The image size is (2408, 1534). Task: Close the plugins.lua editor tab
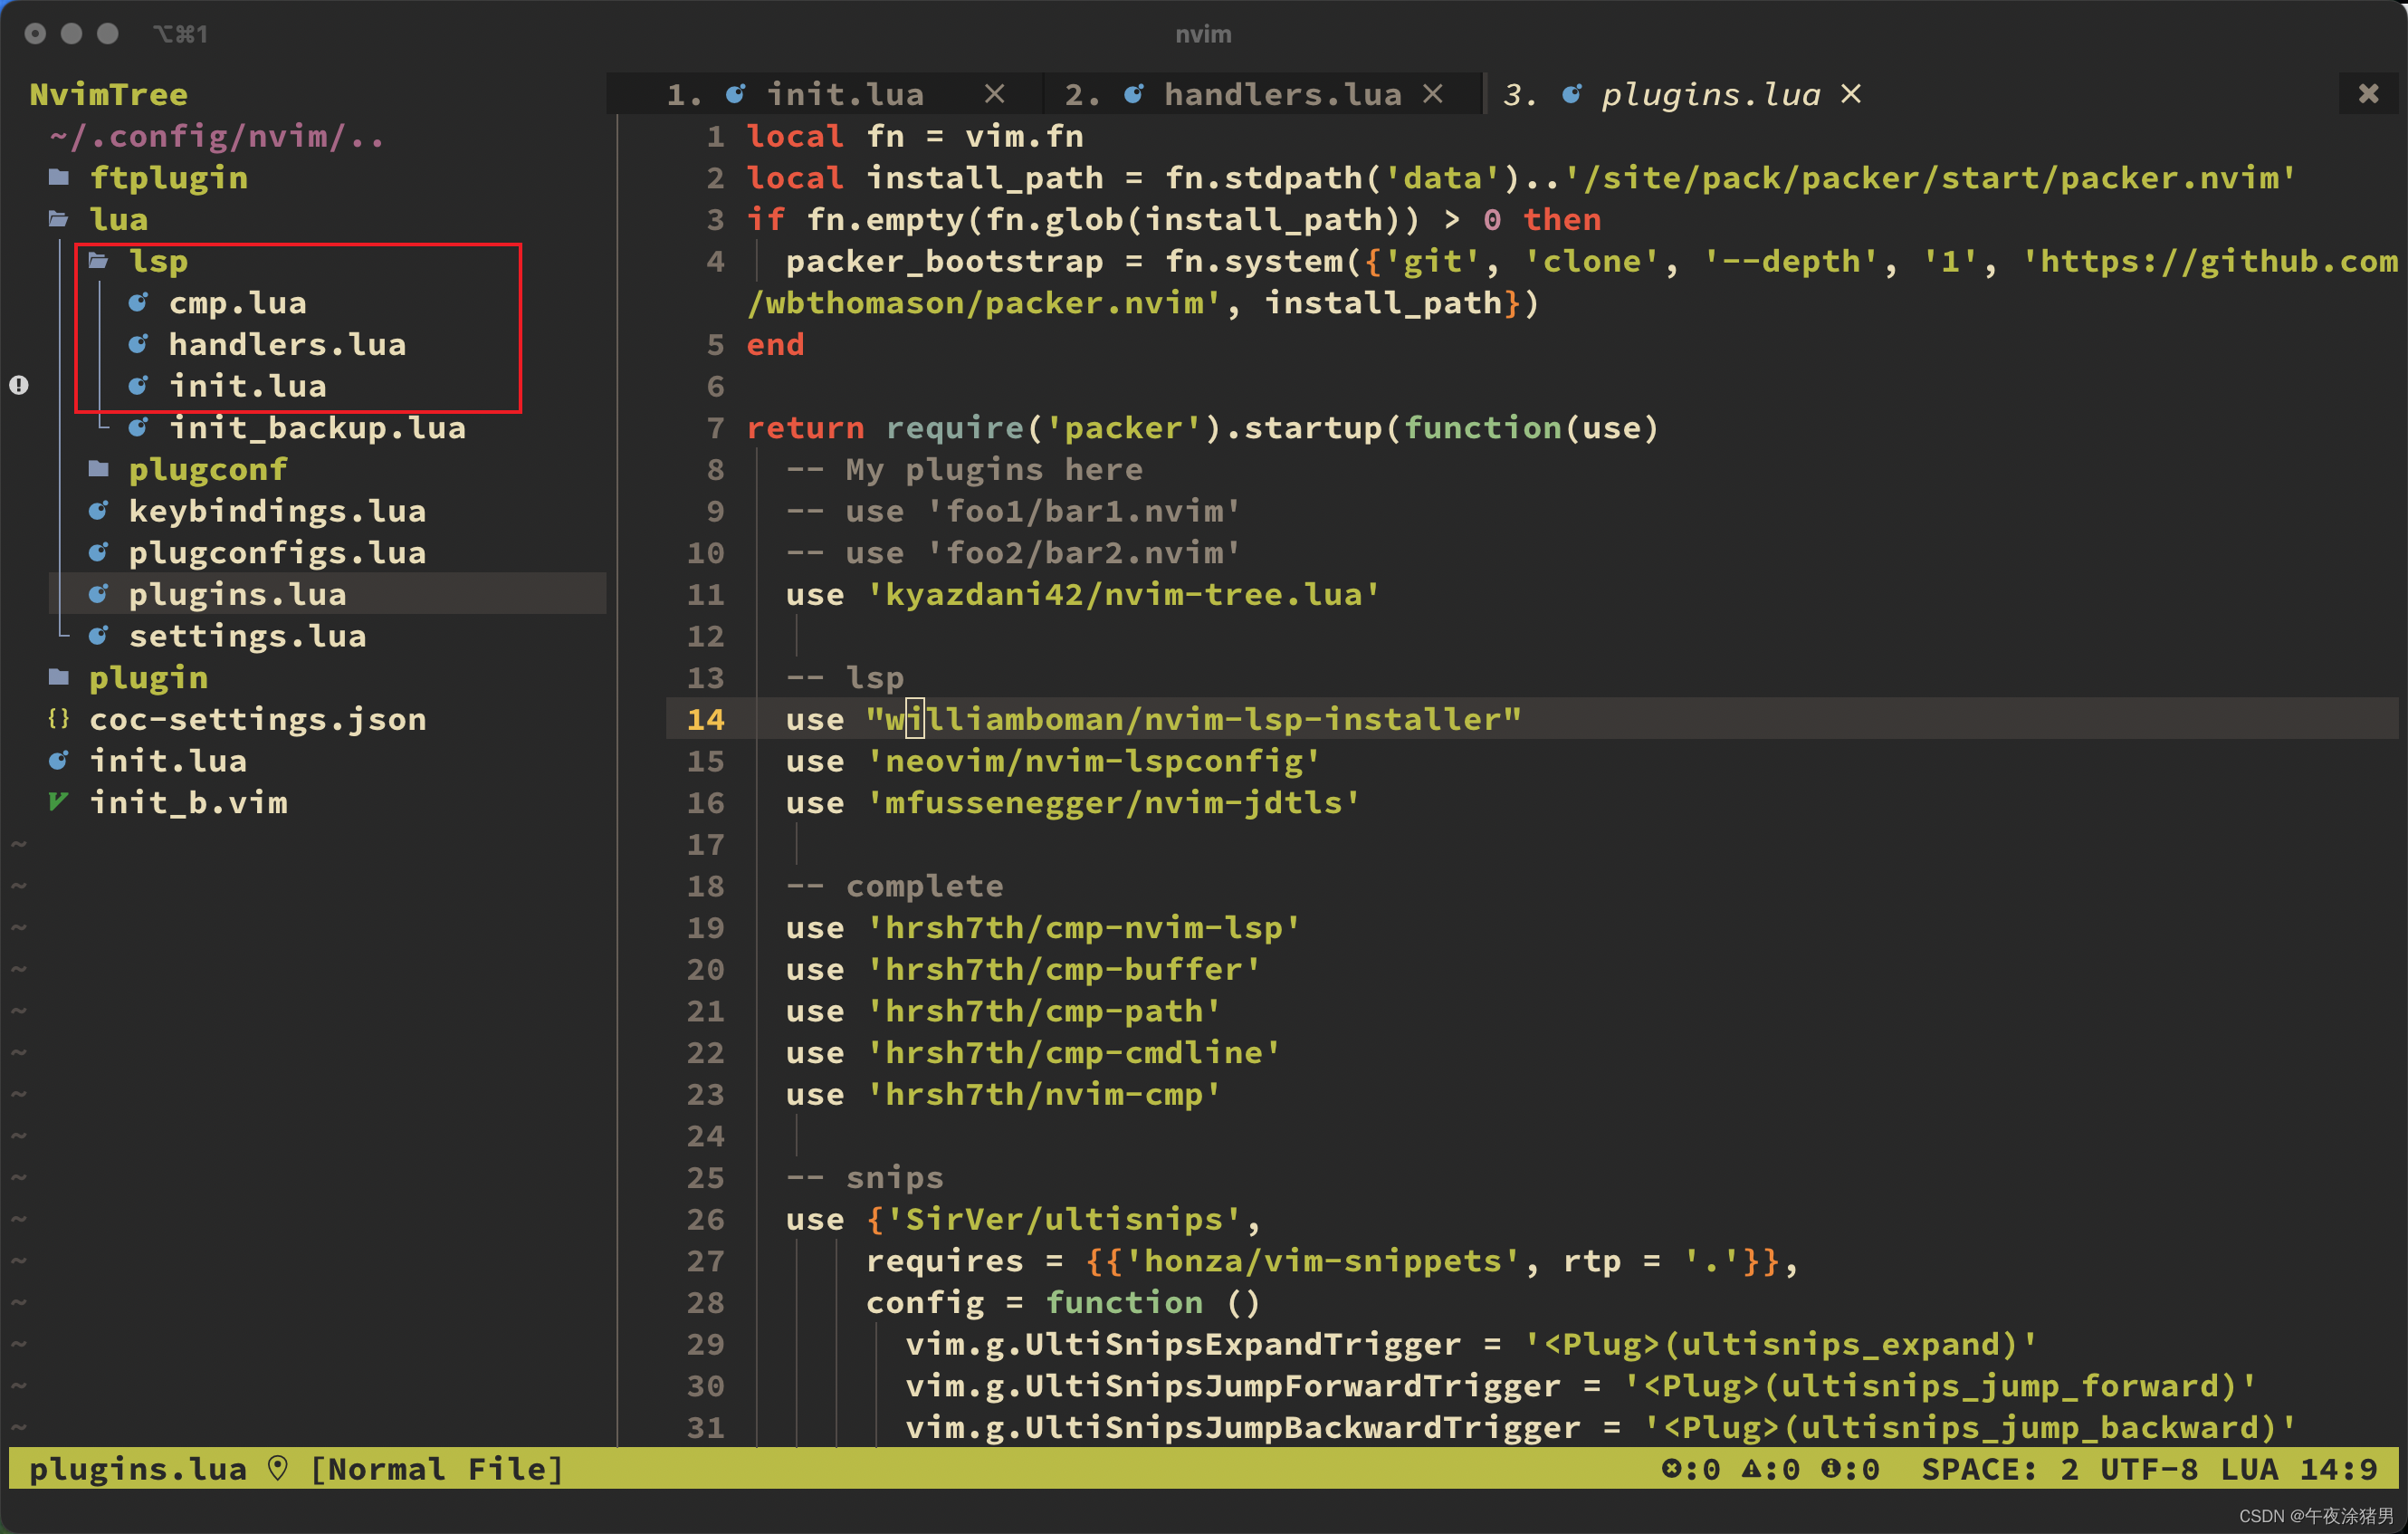pos(1857,95)
